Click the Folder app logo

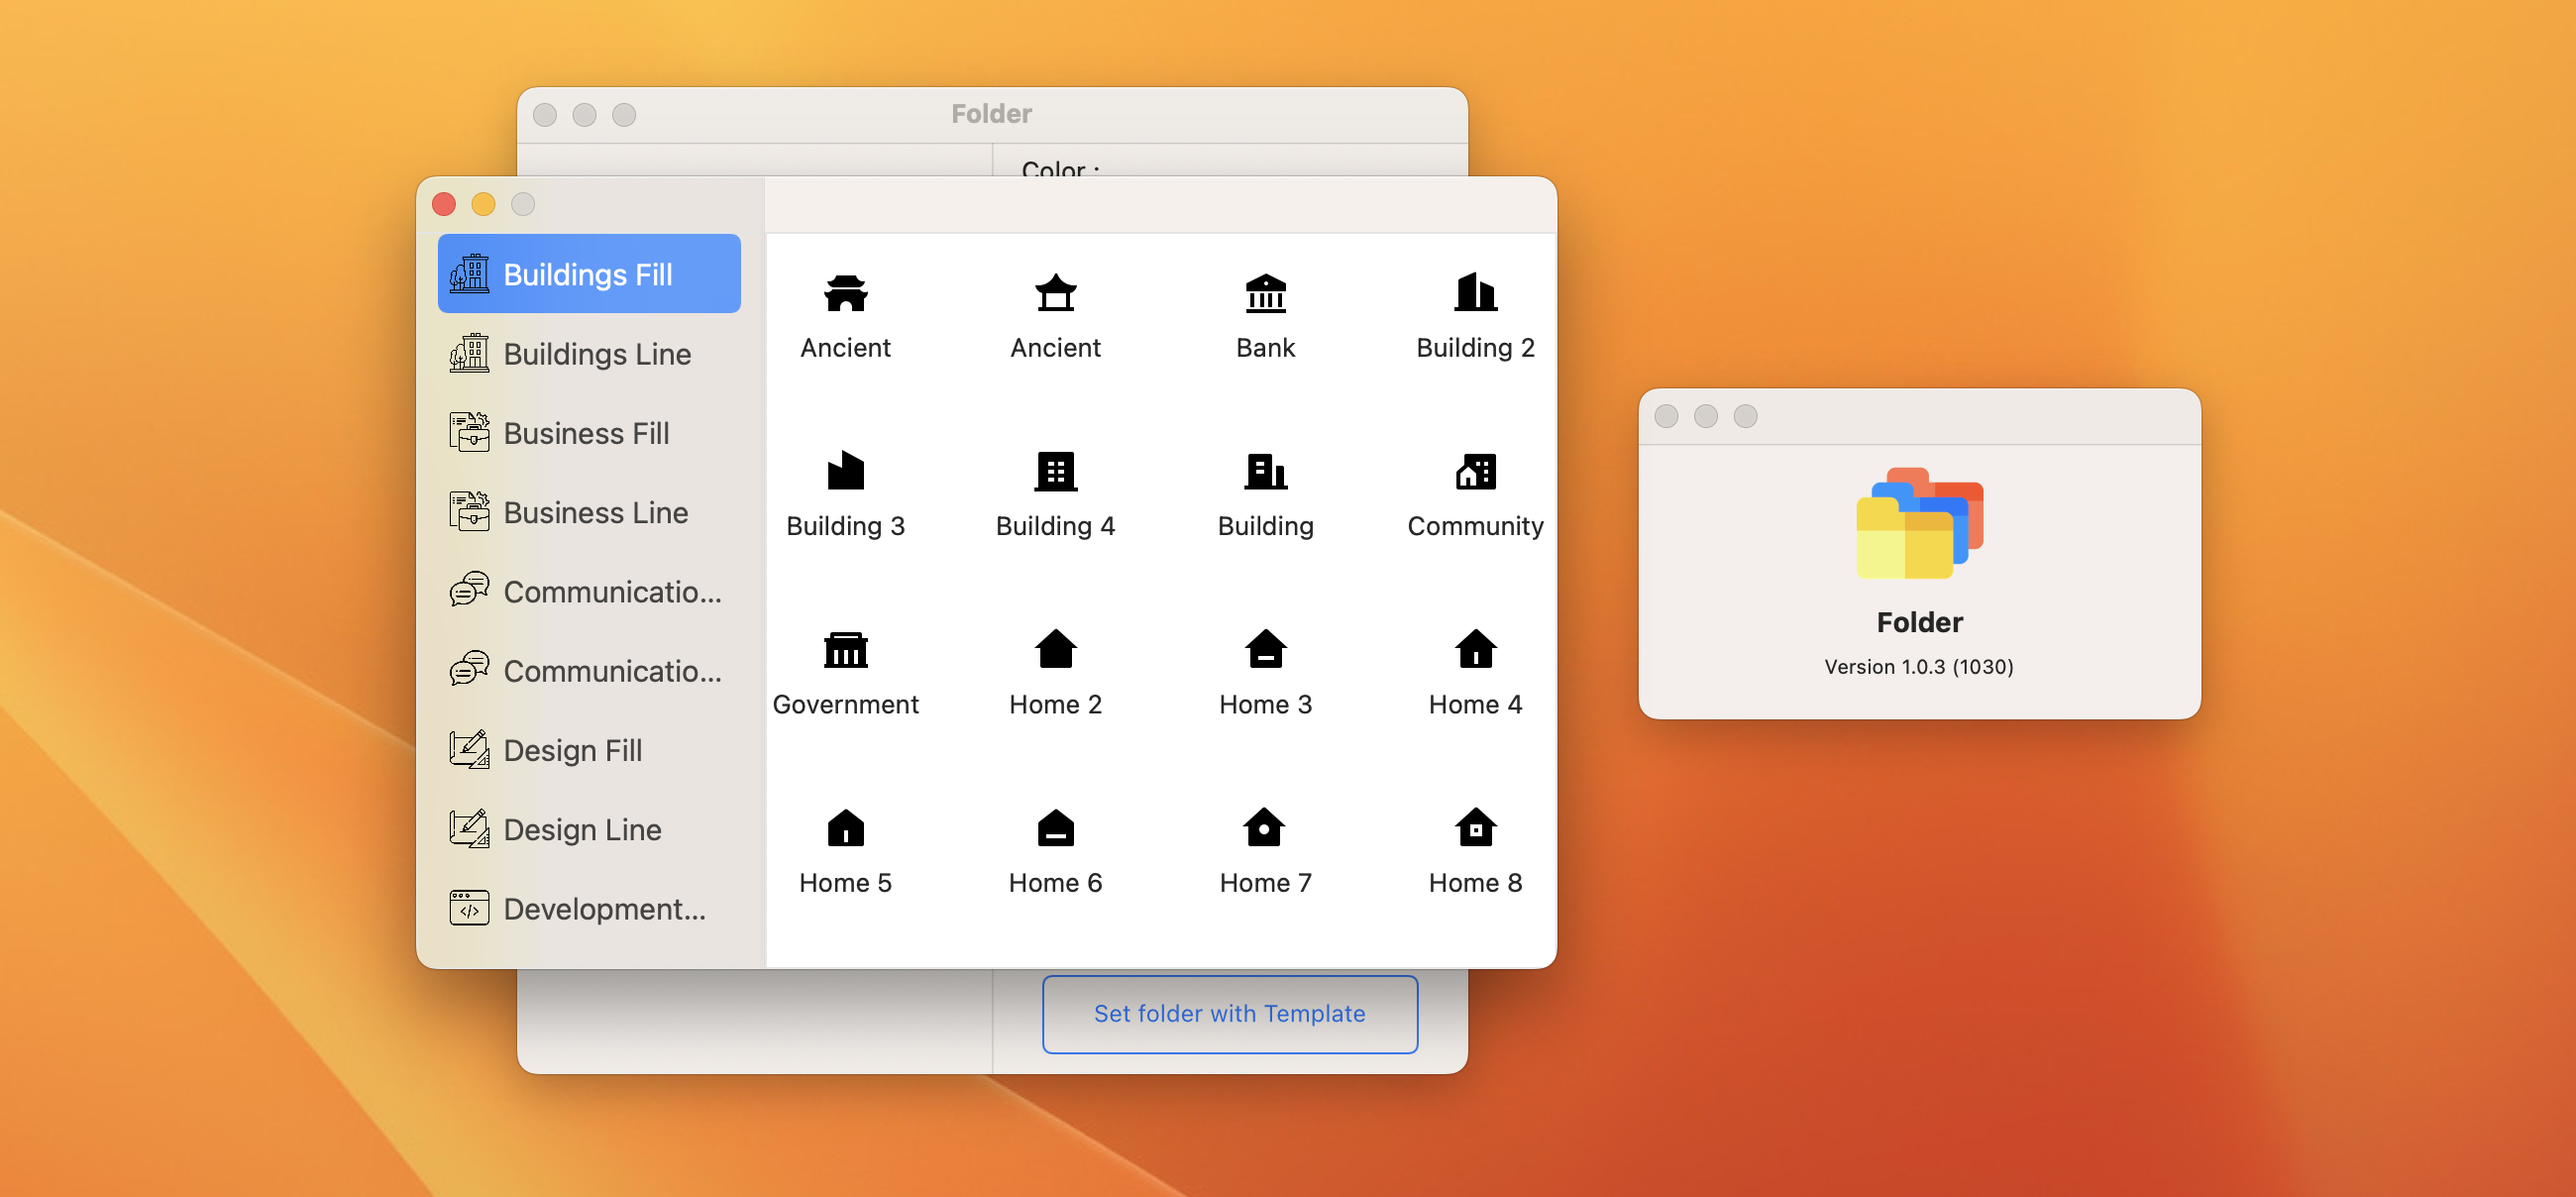[1919, 523]
